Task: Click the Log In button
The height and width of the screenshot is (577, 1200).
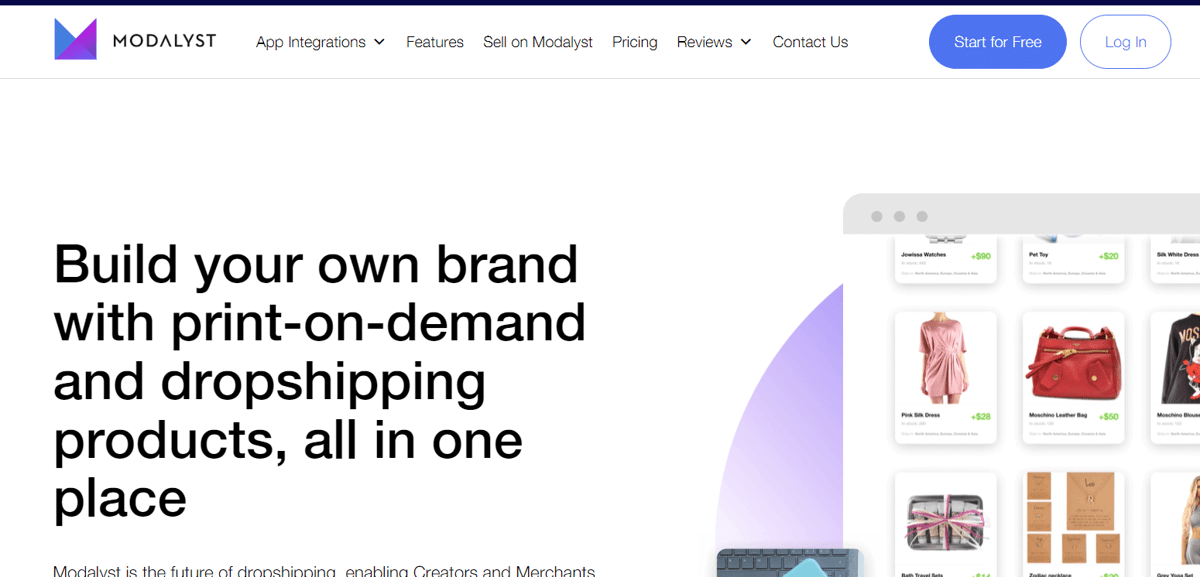Action: pyautogui.click(x=1126, y=42)
